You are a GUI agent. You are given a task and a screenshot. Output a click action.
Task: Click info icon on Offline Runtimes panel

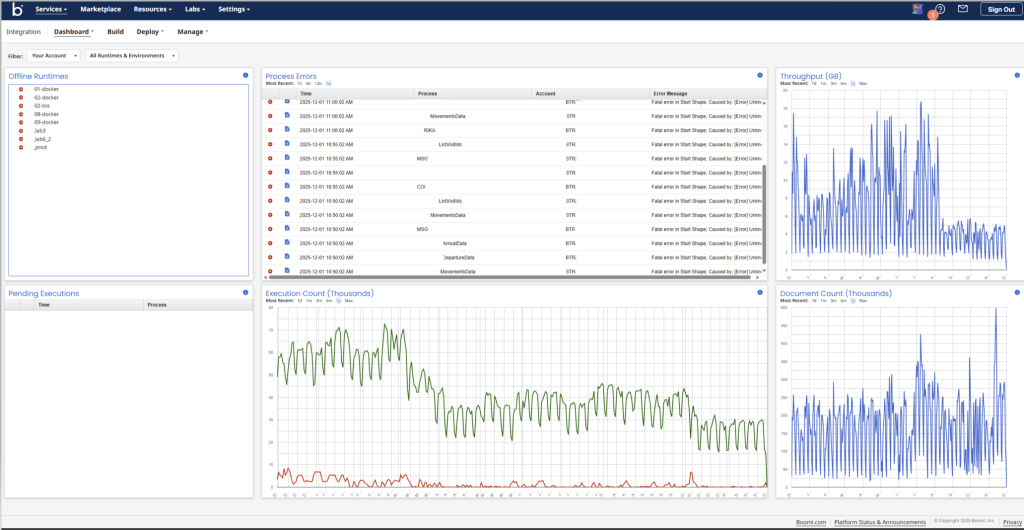[x=245, y=76]
